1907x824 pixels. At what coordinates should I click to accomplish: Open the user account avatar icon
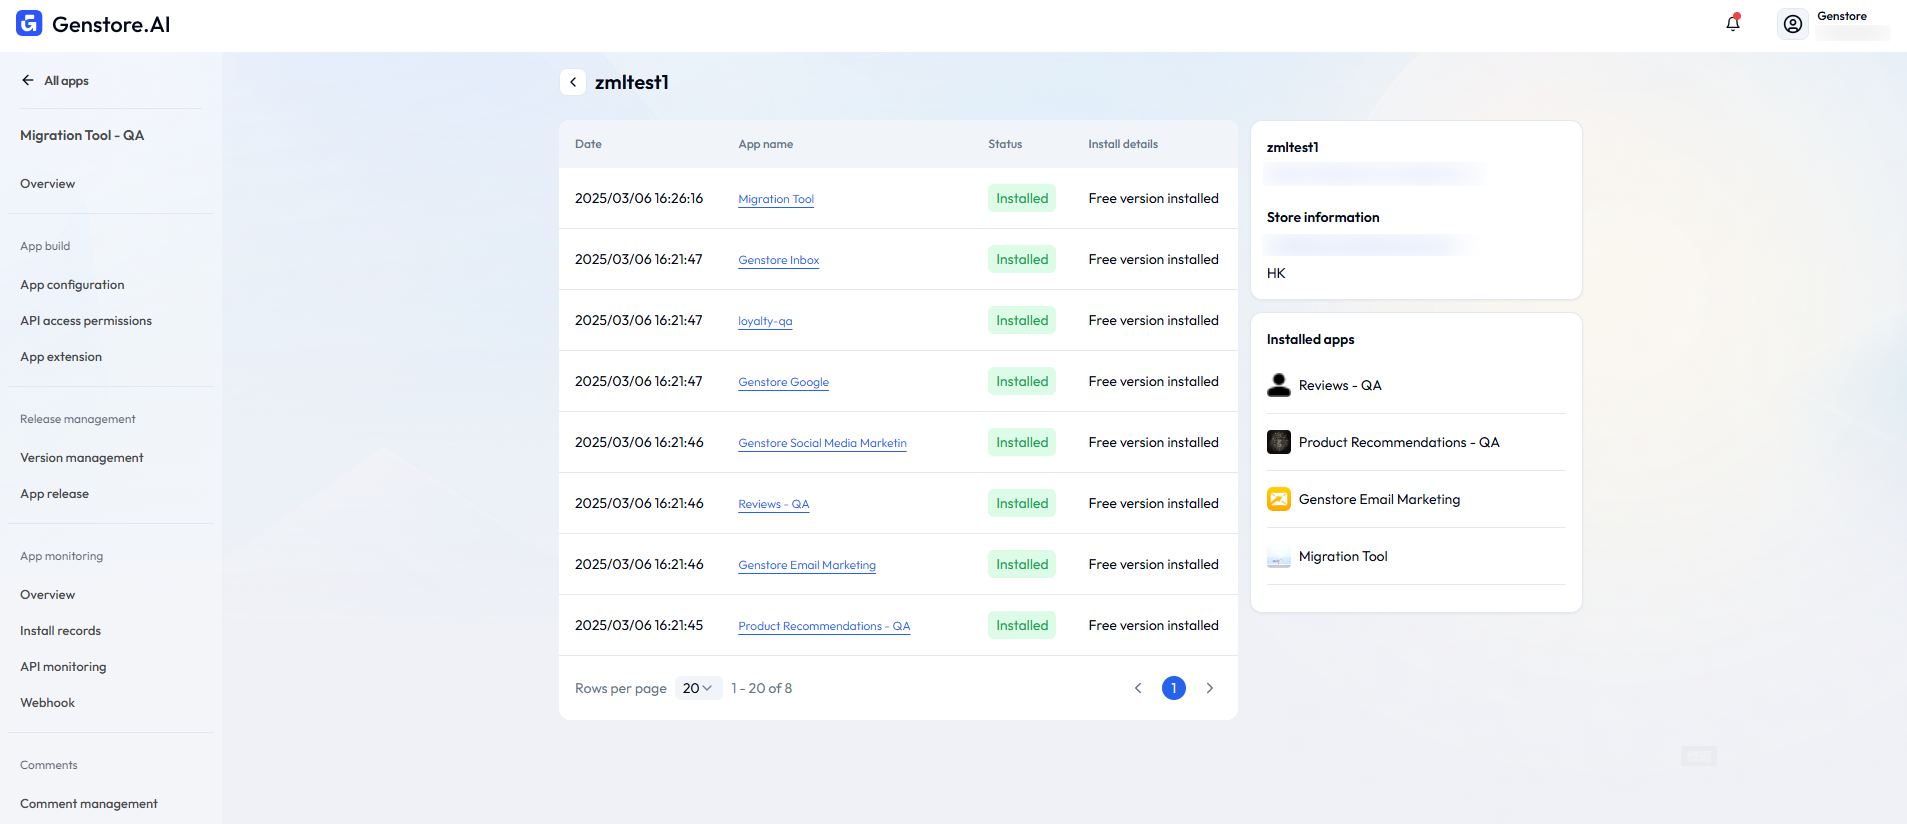point(1793,24)
